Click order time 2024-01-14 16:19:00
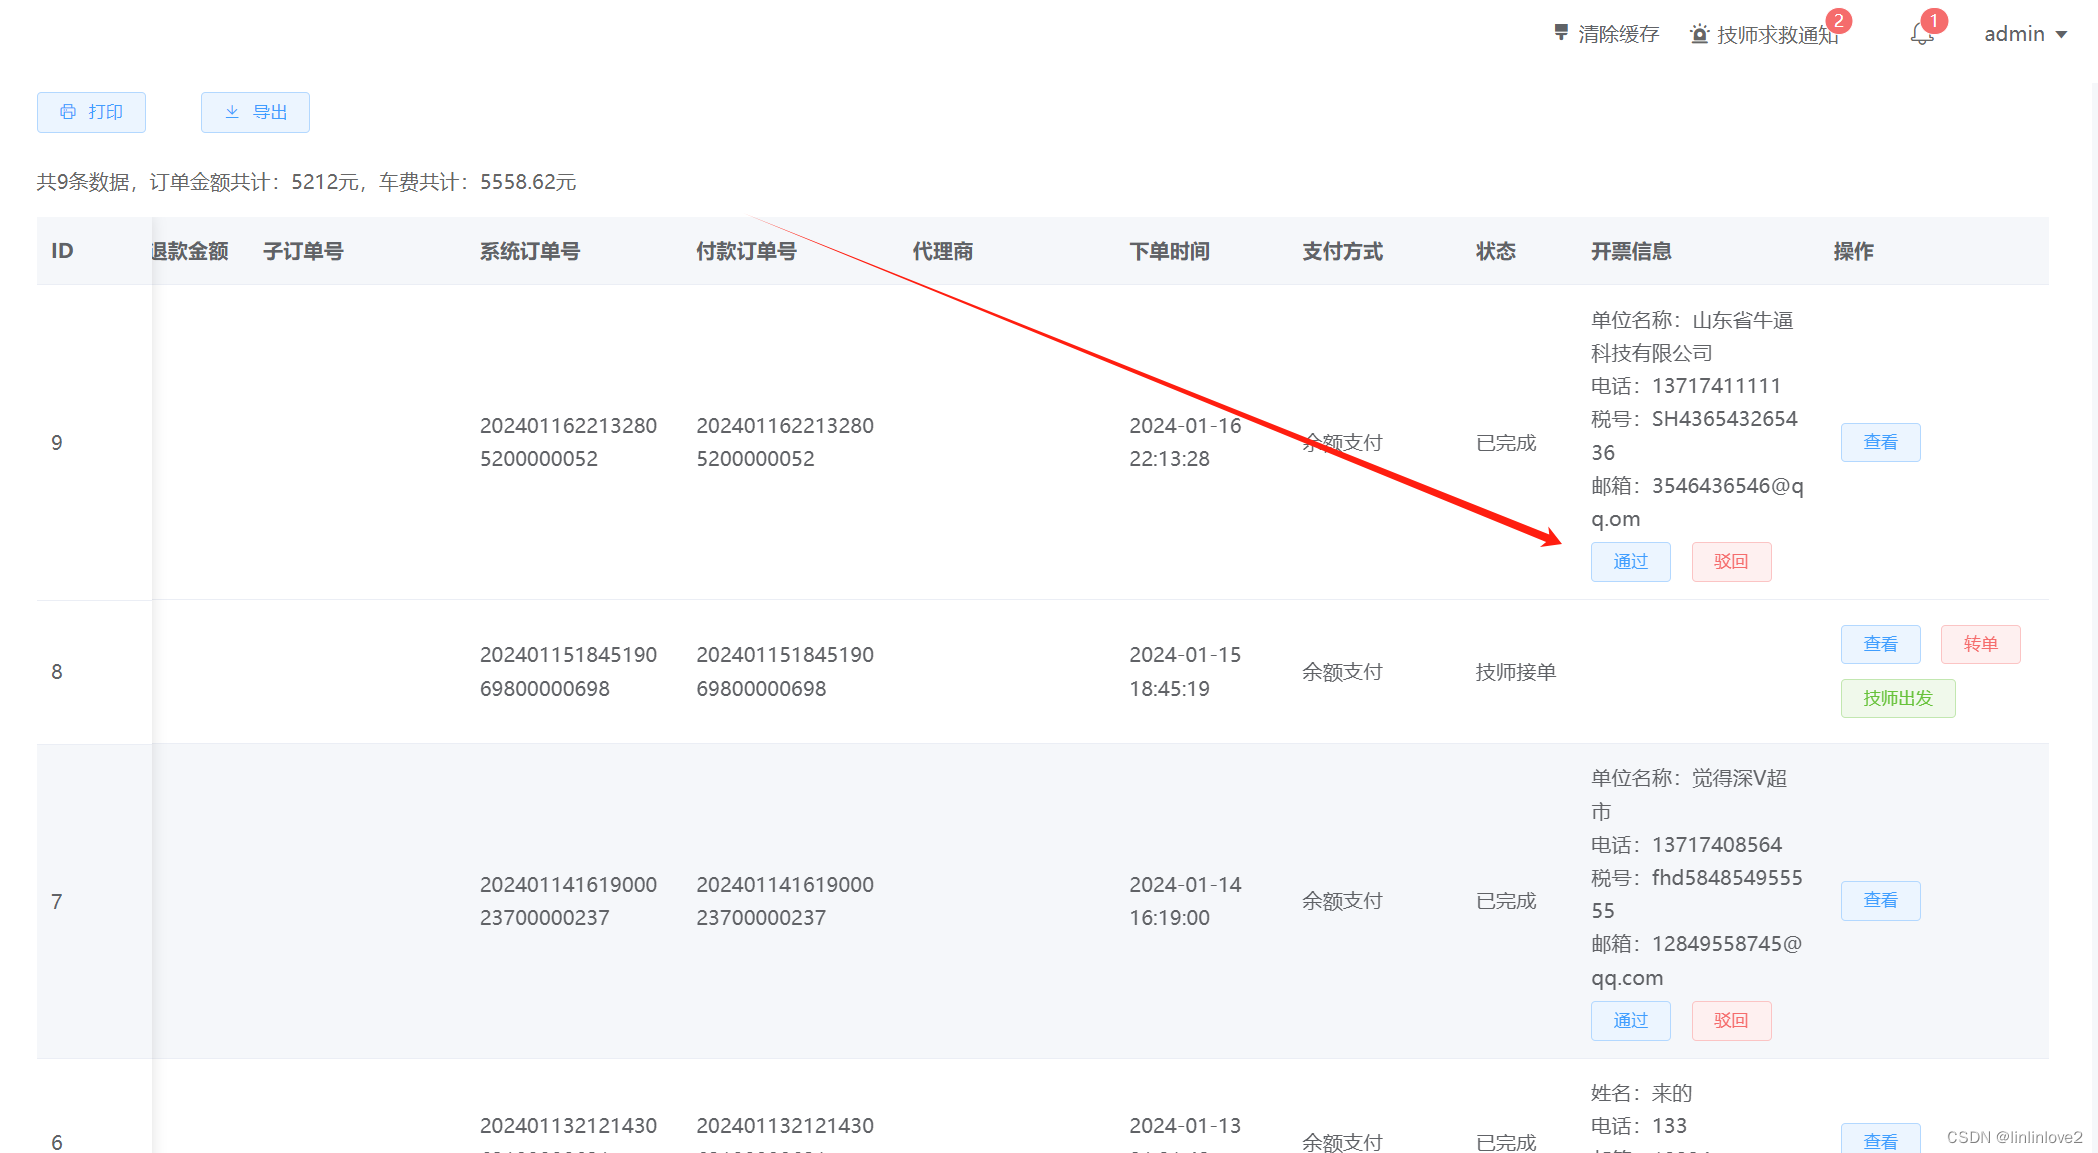 pyautogui.click(x=1185, y=900)
